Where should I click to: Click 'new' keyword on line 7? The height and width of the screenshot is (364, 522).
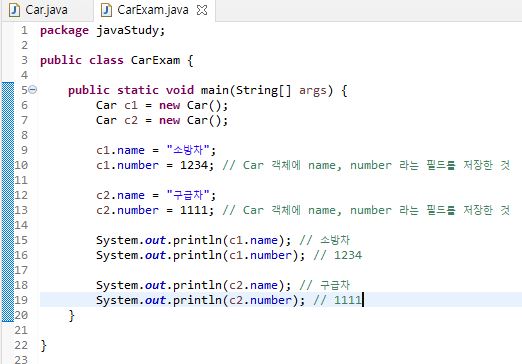click(169, 120)
